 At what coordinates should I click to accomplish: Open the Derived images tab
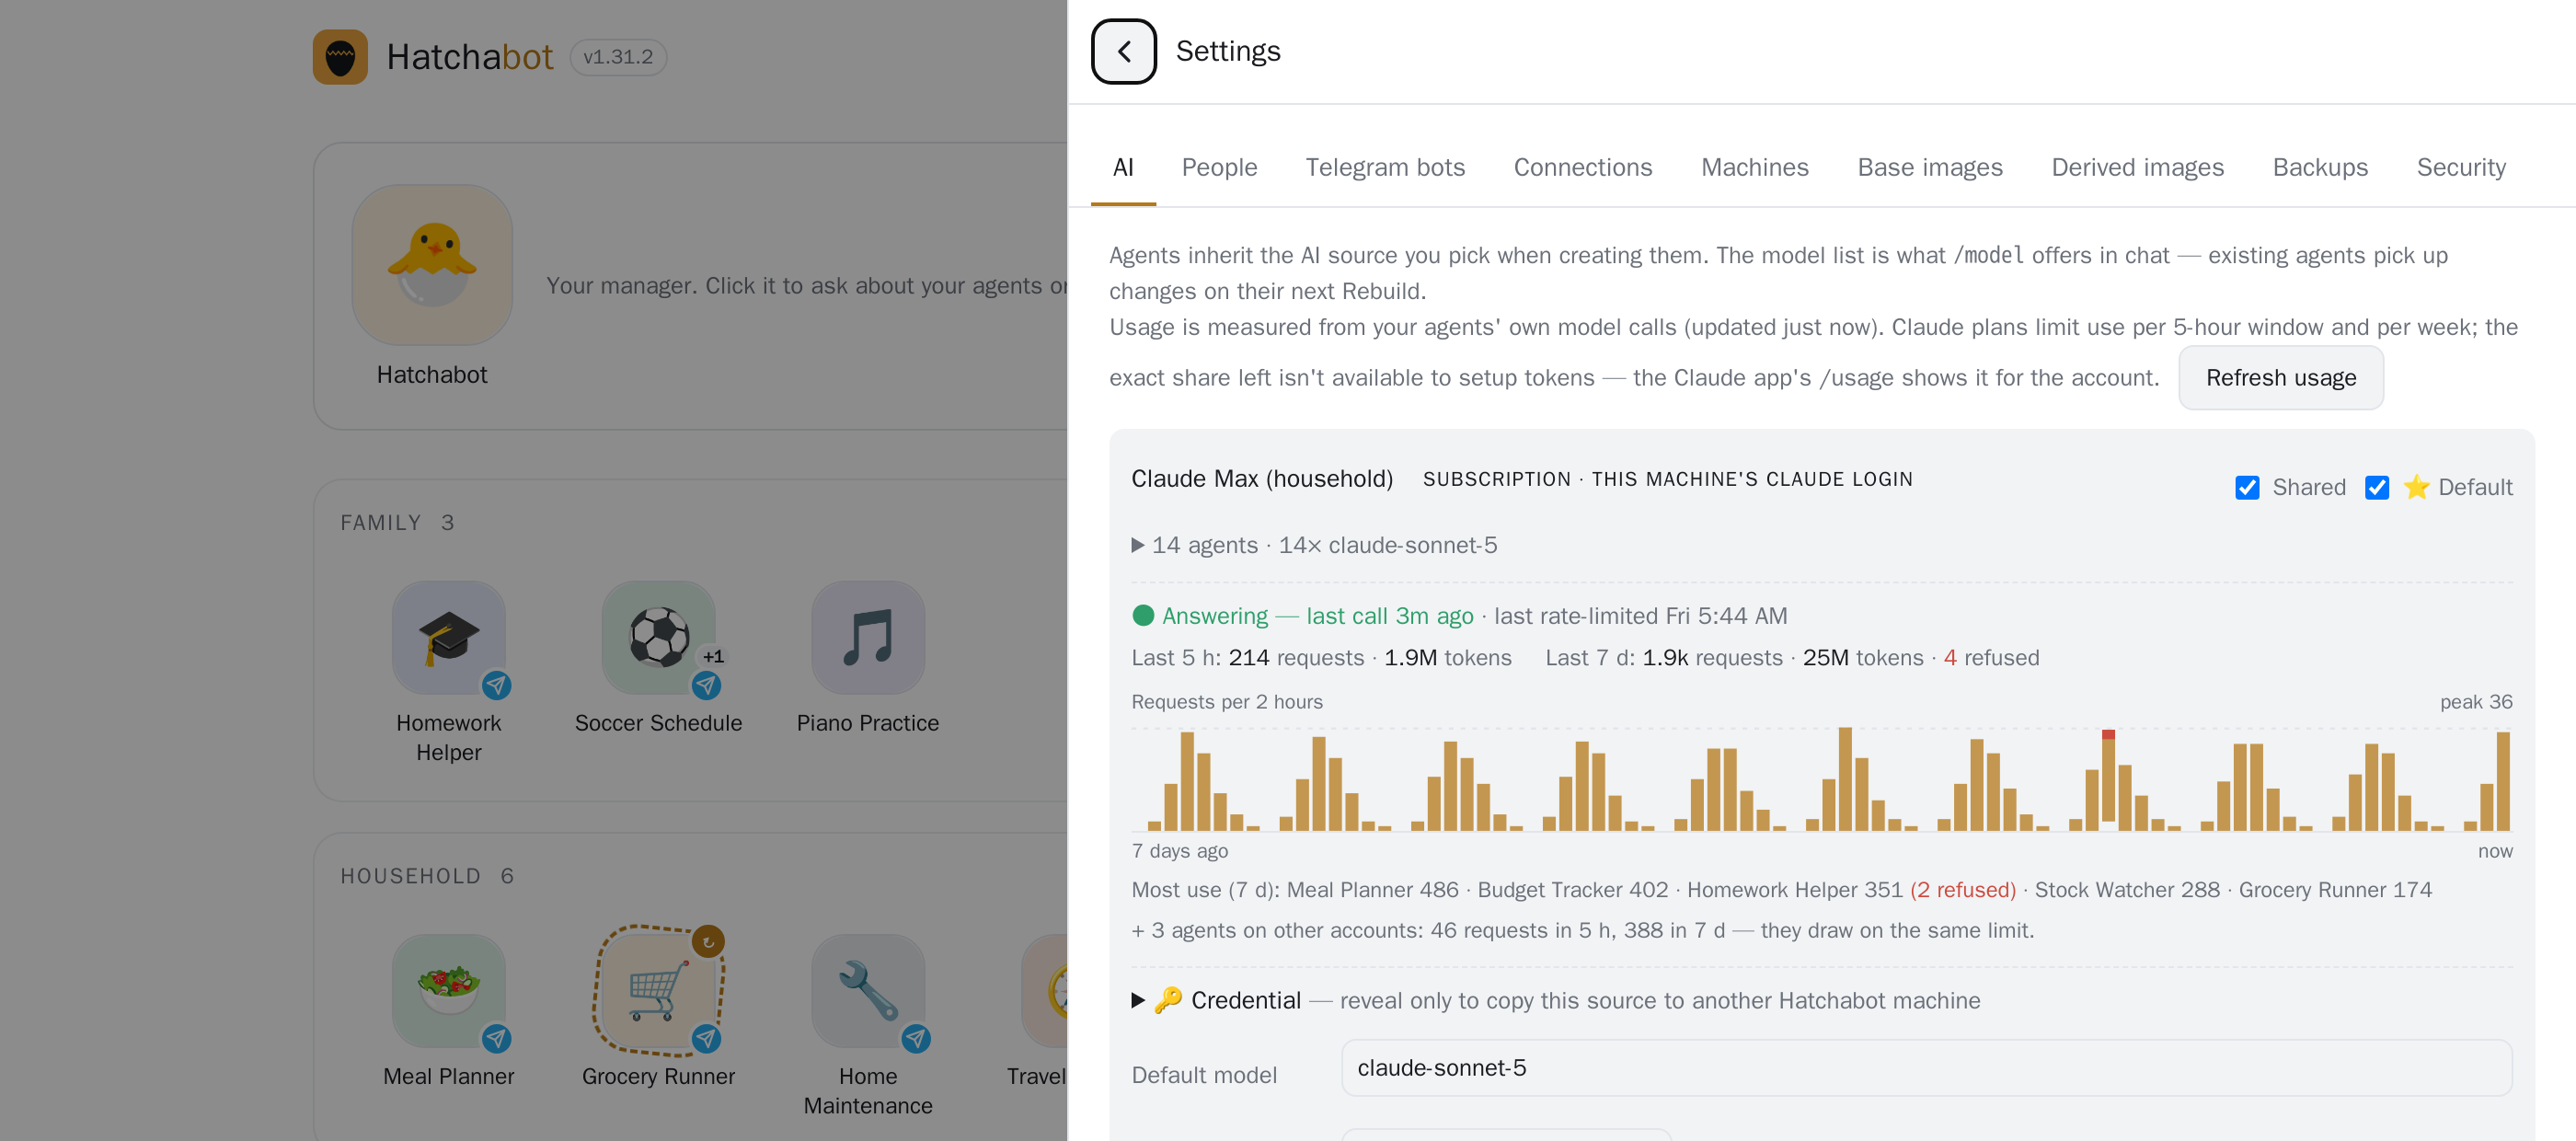coord(2138,167)
